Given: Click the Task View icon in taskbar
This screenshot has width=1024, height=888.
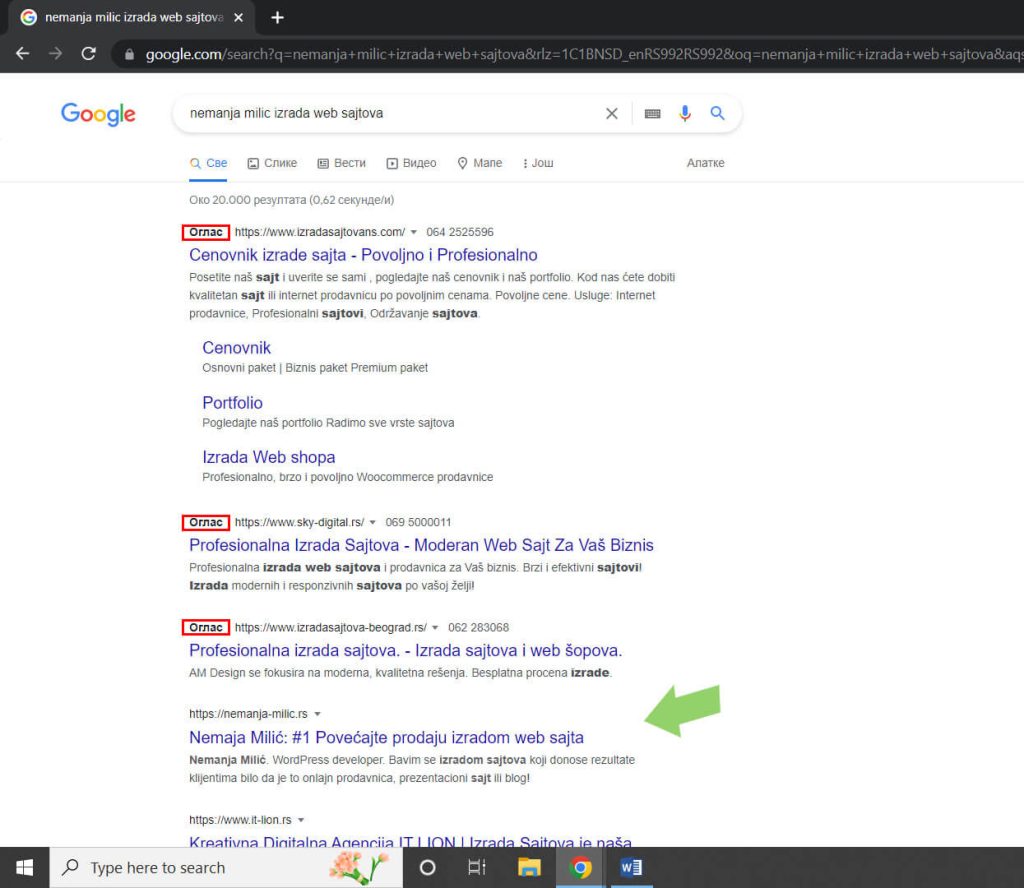Looking at the screenshot, I should click(476, 867).
